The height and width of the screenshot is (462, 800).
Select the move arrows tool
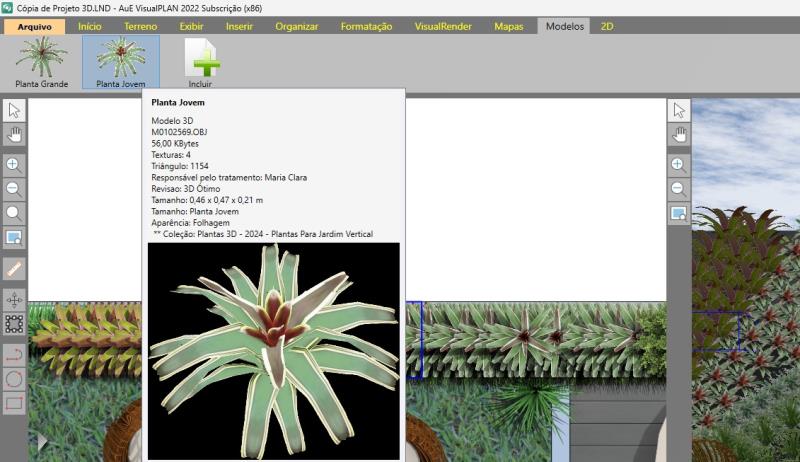(x=14, y=299)
